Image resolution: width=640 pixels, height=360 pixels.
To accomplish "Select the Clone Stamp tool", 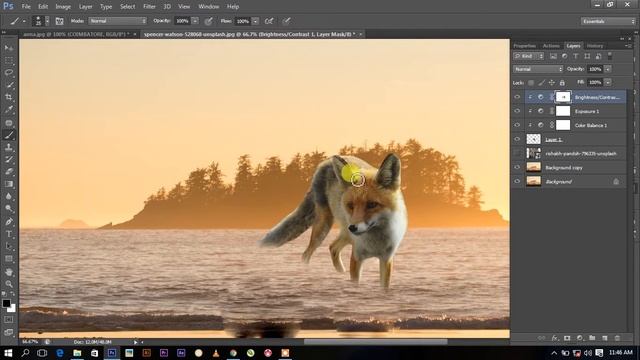I will (x=9, y=147).
